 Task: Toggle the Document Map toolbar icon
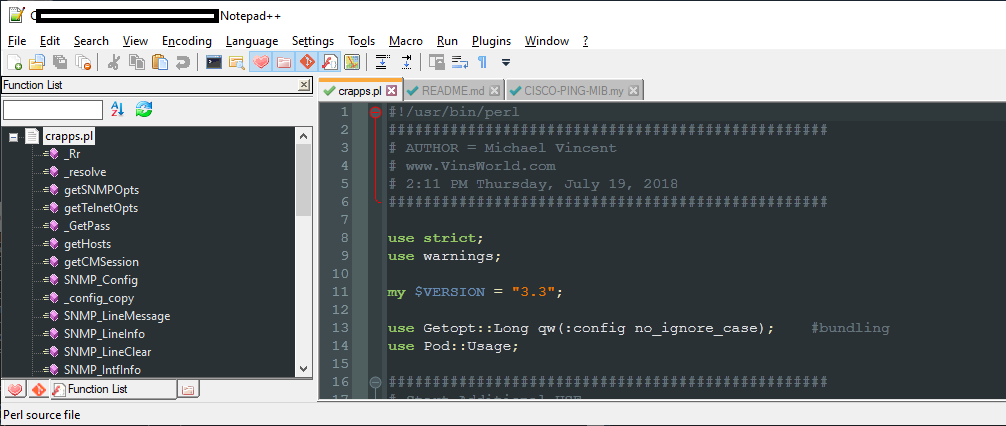click(x=352, y=62)
